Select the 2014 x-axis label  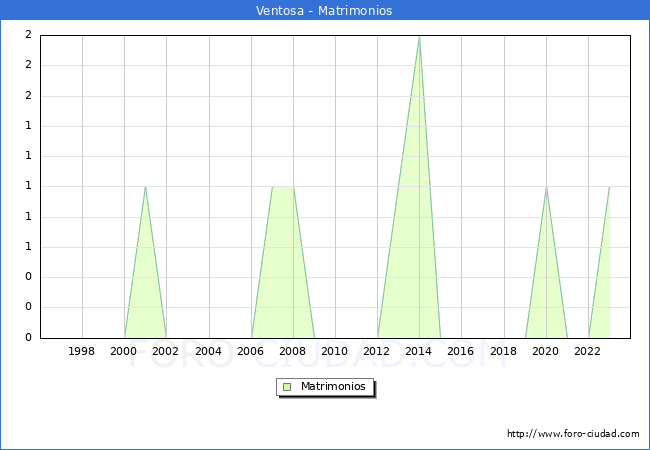click(x=419, y=351)
